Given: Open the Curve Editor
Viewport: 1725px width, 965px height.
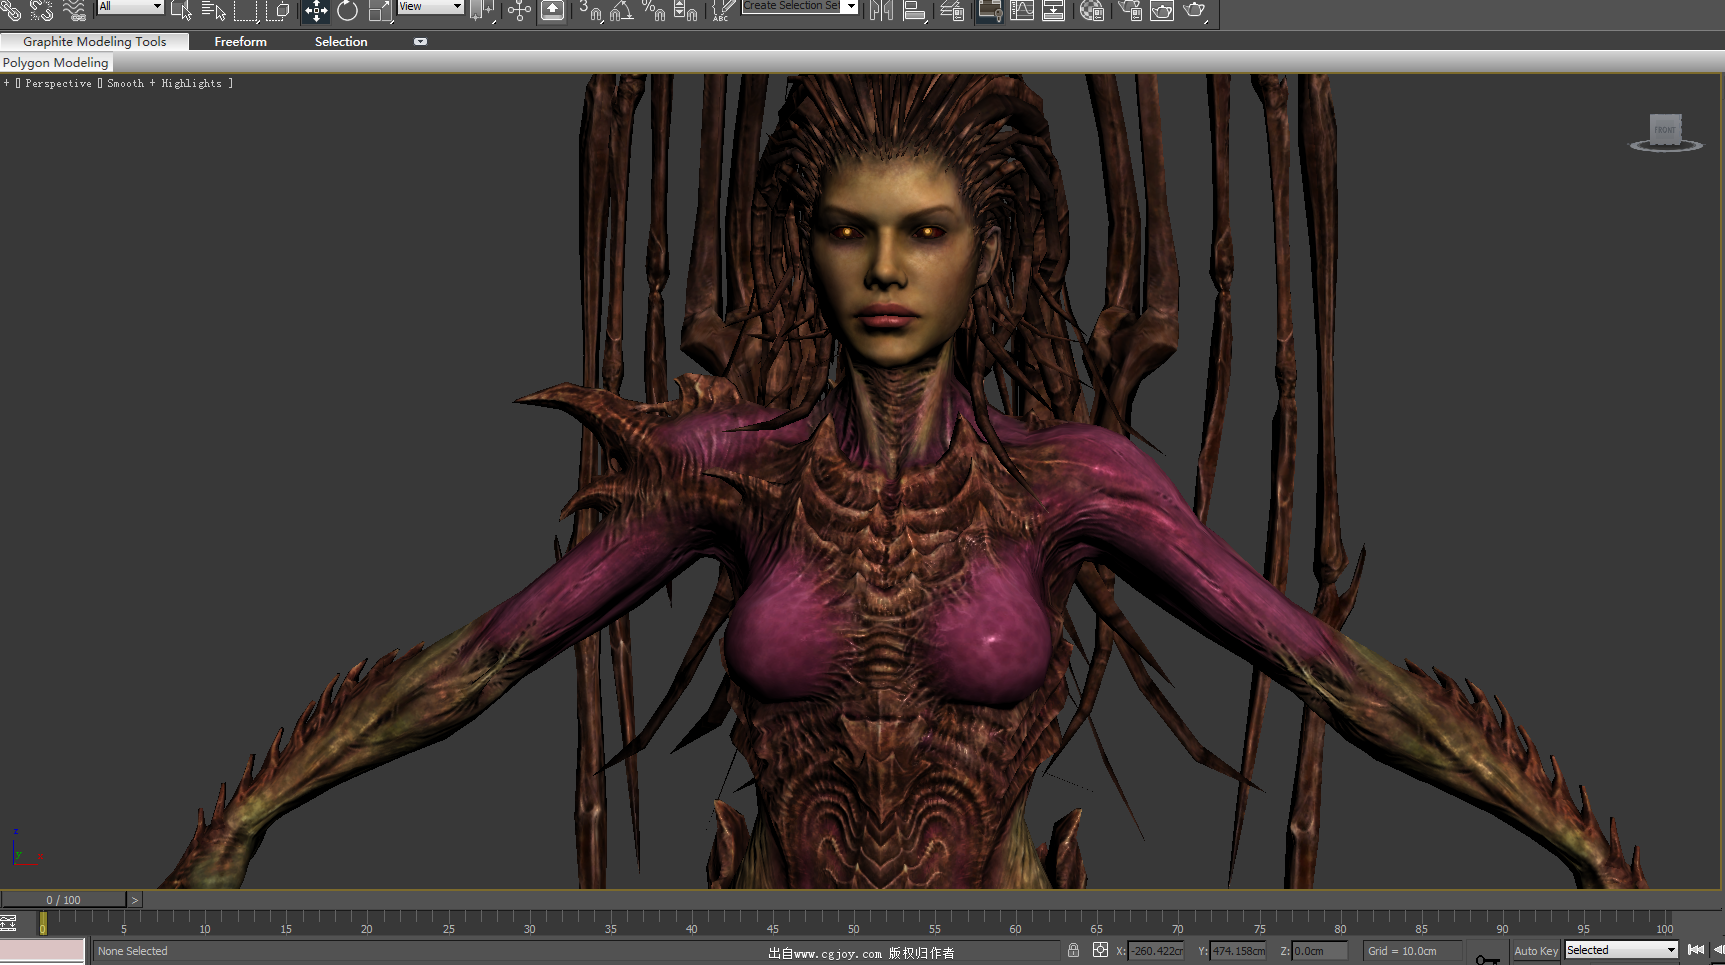Looking at the screenshot, I should (1022, 10).
